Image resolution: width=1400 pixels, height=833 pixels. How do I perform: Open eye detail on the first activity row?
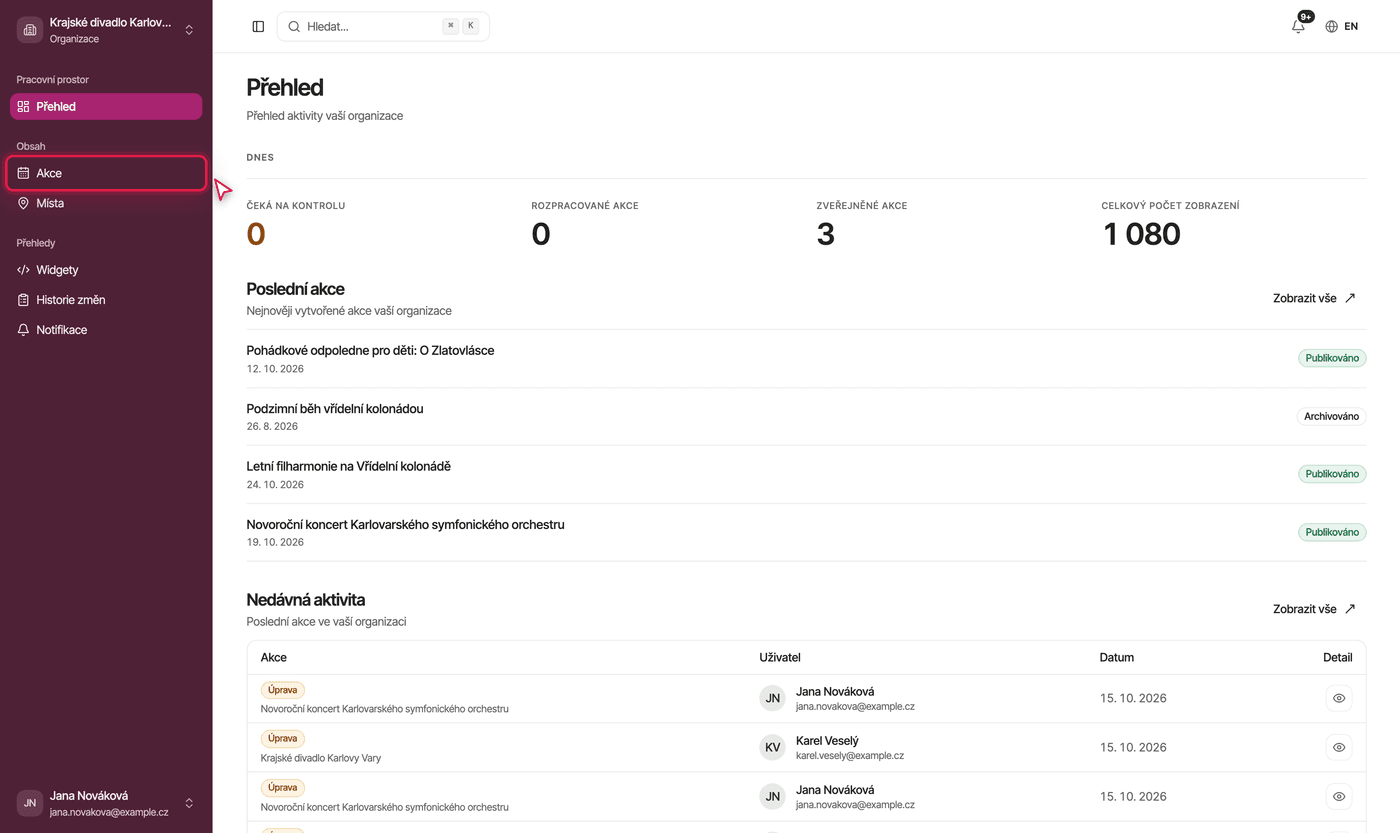click(x=1339, y=698)
